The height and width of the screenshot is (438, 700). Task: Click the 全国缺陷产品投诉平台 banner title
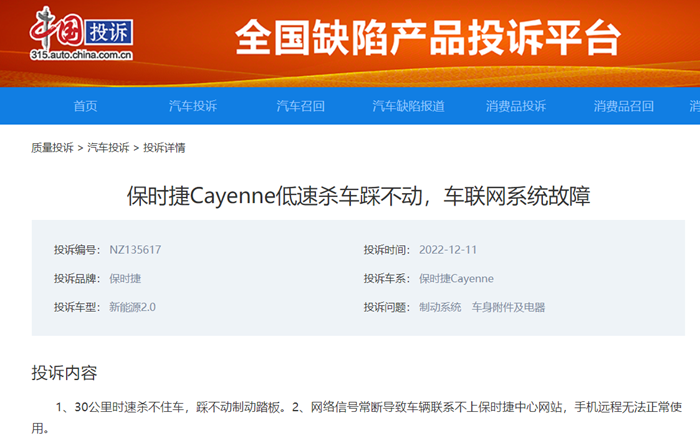tap(428, 37)
